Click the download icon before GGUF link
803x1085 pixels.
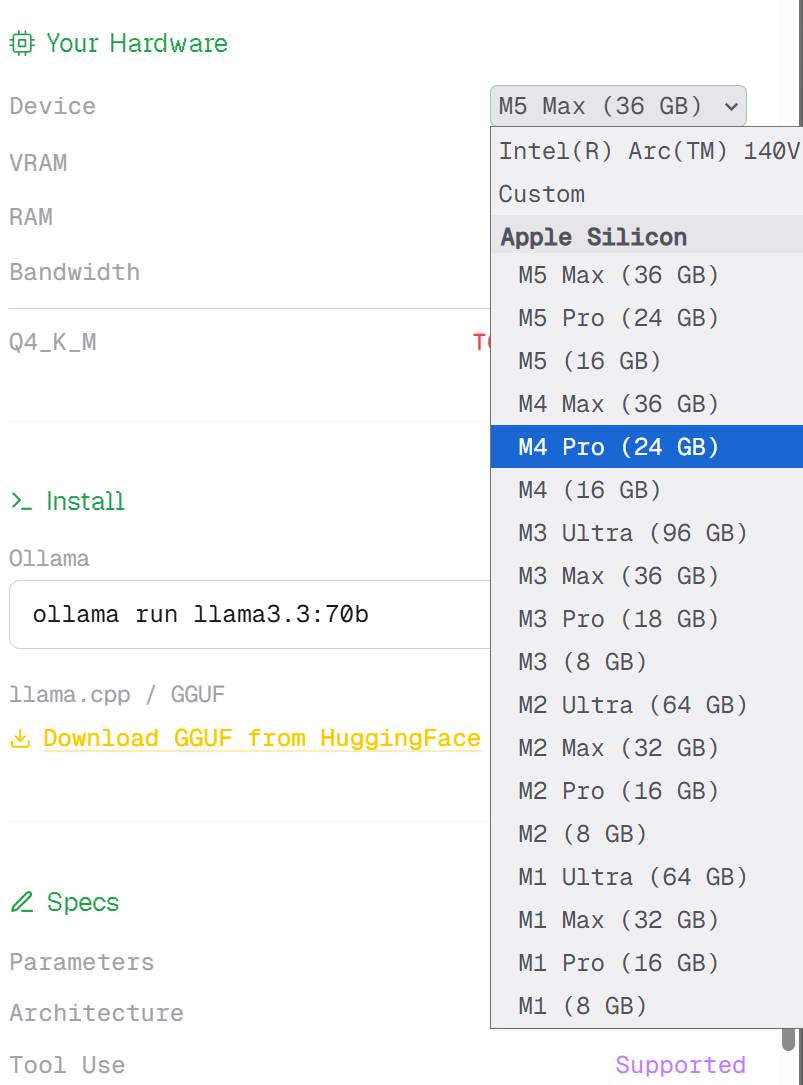[20, 739]
